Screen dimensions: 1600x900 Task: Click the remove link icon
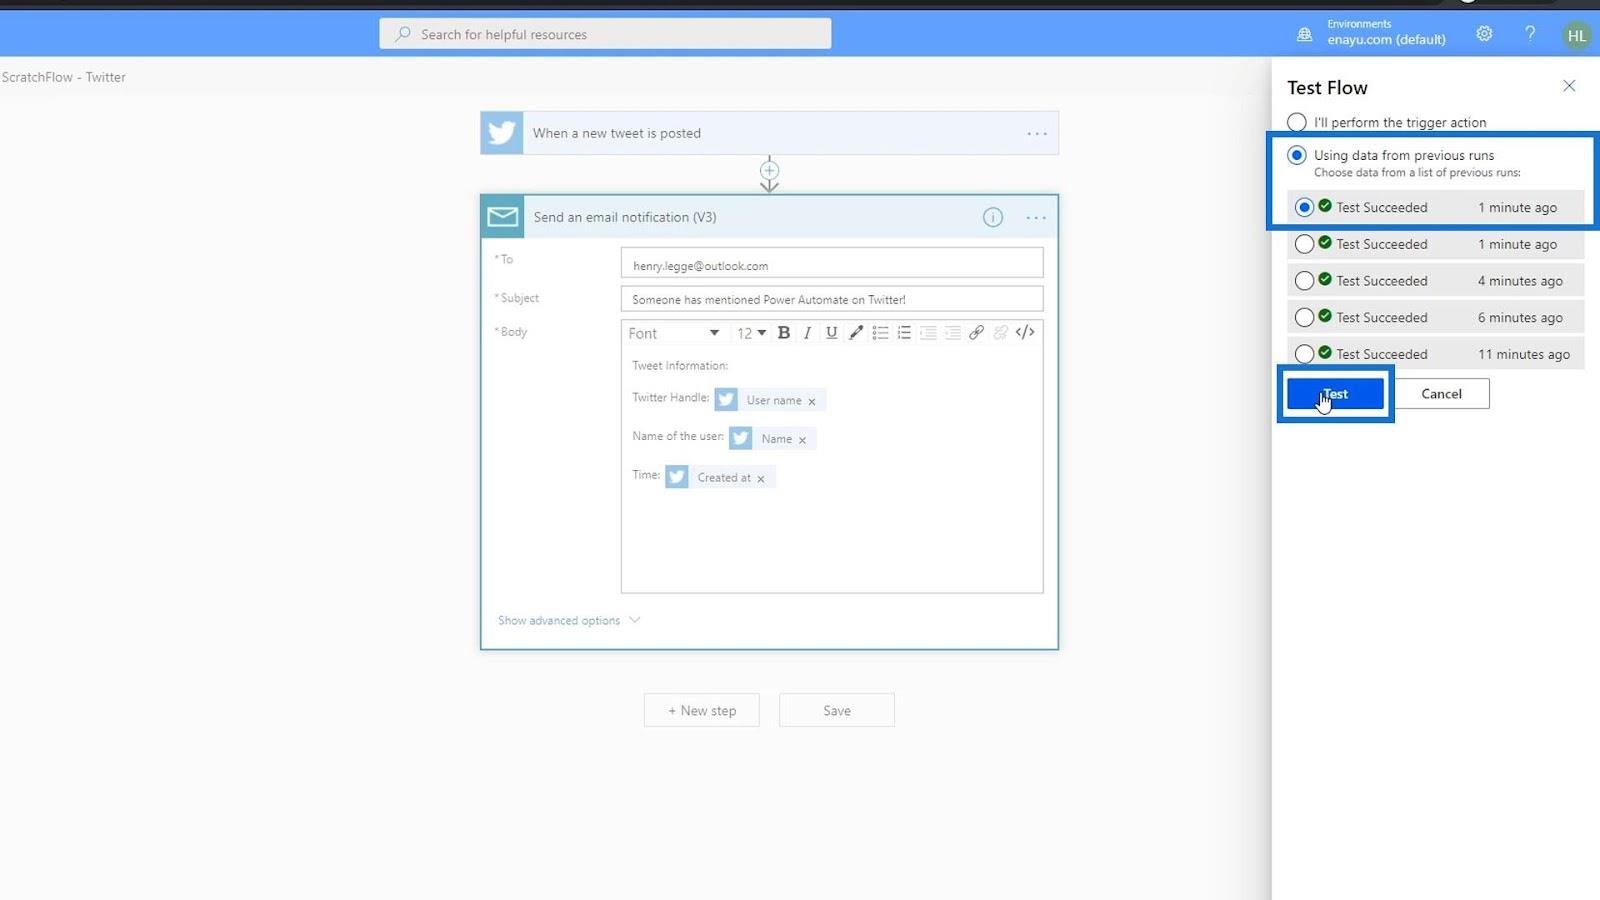1000,333
